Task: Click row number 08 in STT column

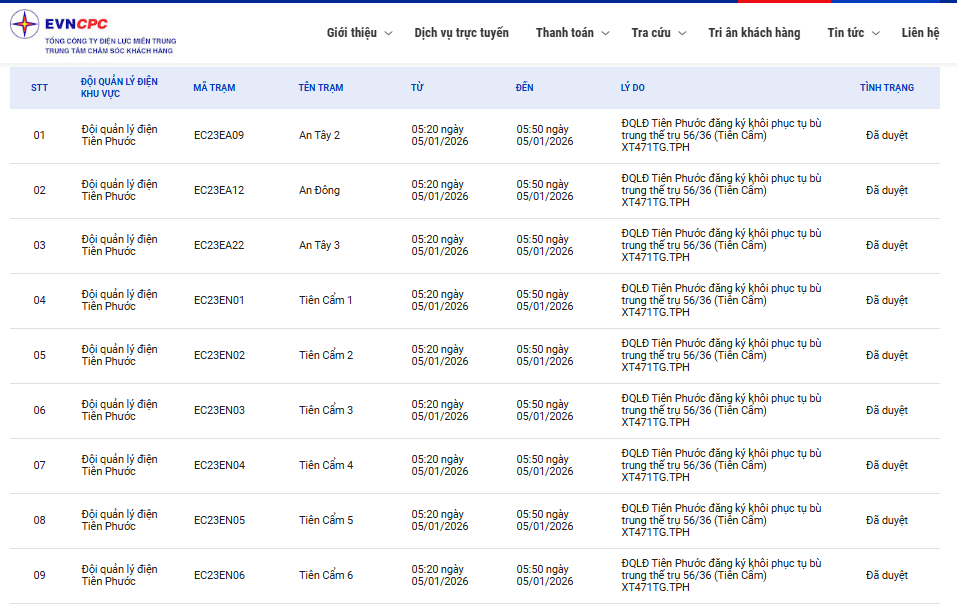Action: click(40, 520)
